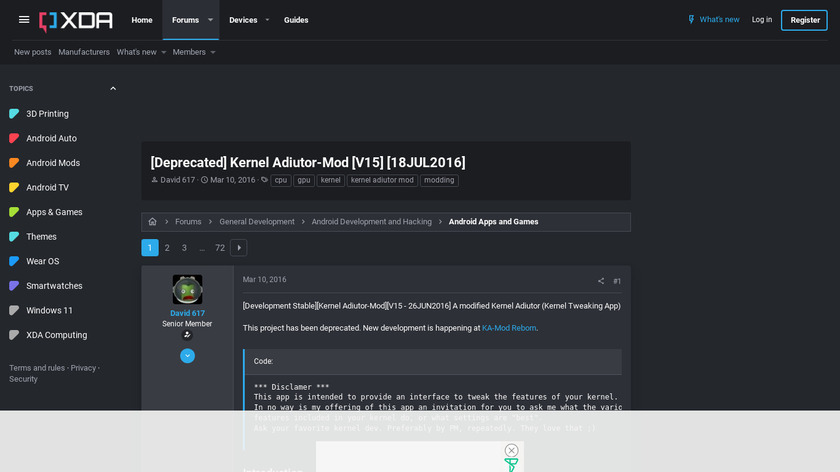Click the David 617 username on post
The height and width of the screenshot is (472, 840).
[x=188, y=313]
